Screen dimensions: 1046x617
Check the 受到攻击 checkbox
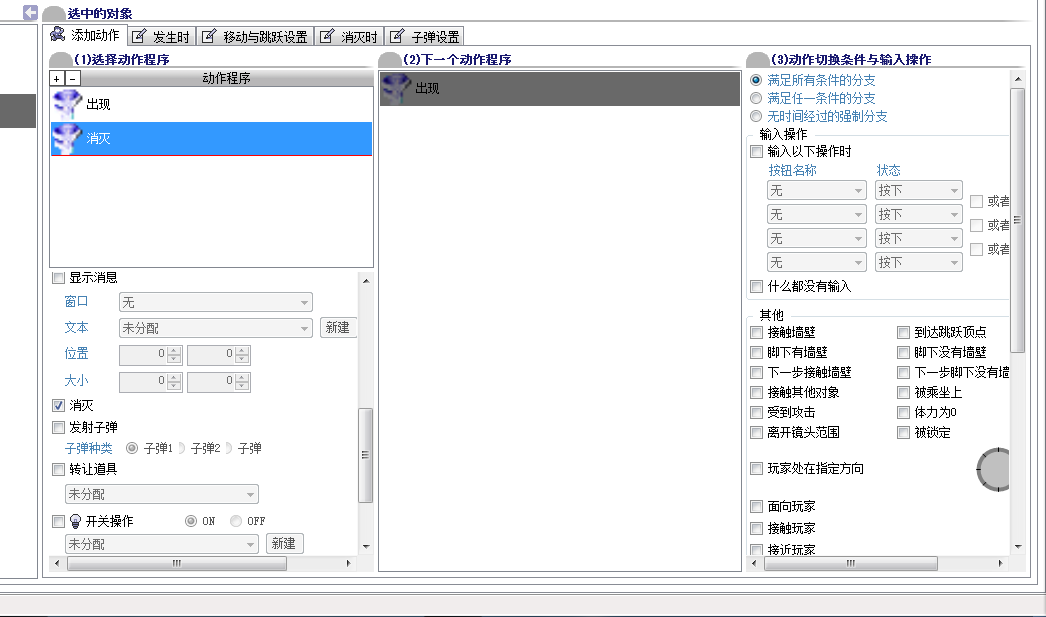[756, 412]
